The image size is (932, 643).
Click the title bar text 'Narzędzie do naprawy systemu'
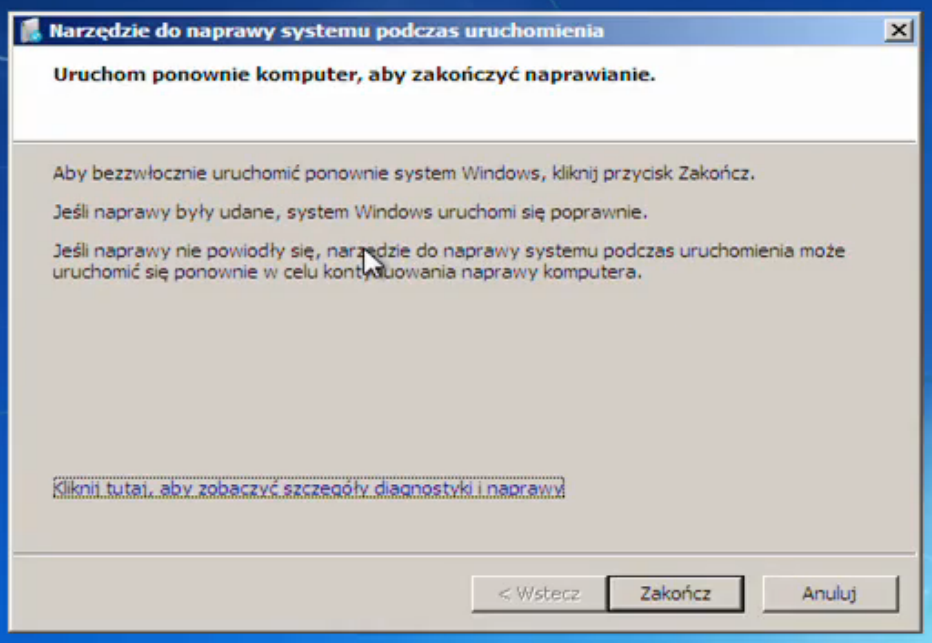click(x=210, y=30)
